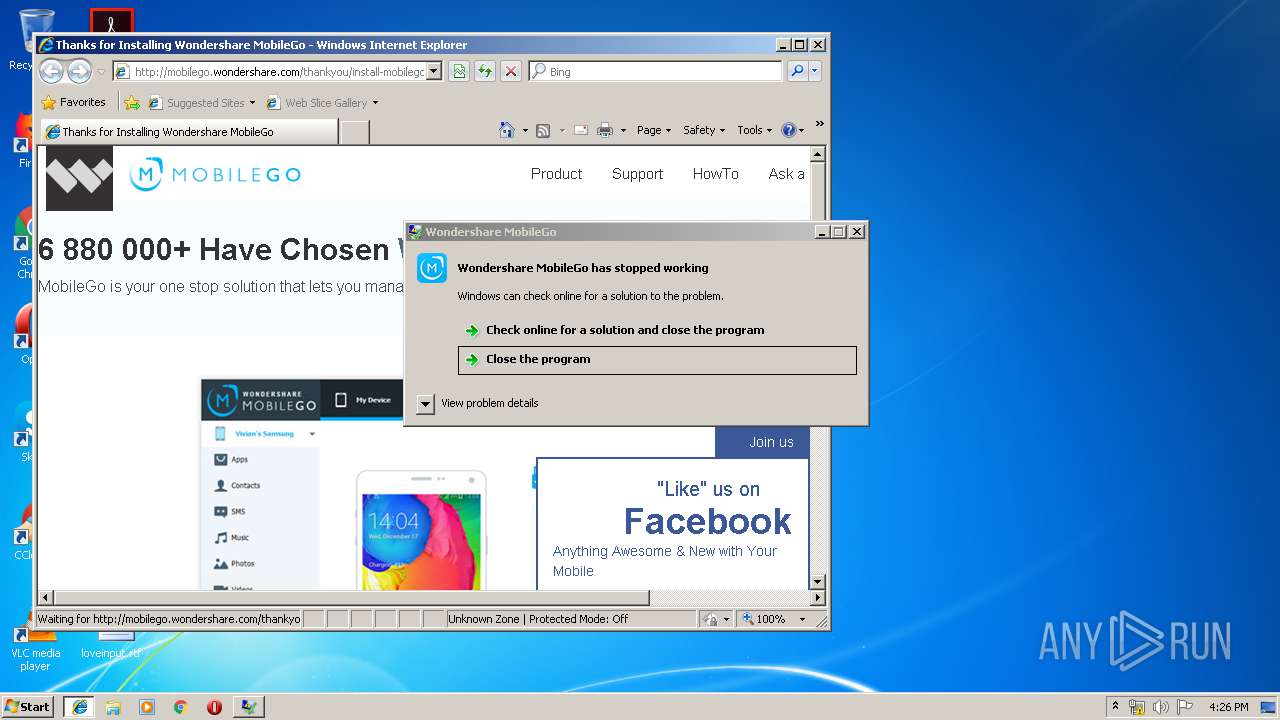Open recent pages dropdown next to Forward
Image resolution: width=1280 pixels, height=720 pixels.
[101, 72]
